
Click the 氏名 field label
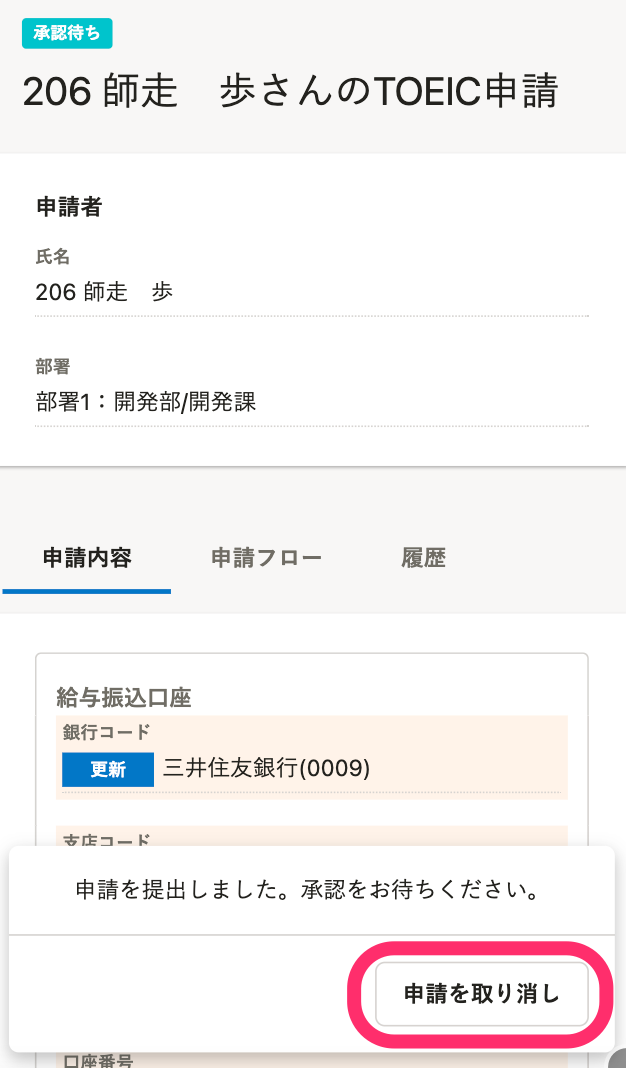(53, 258)
